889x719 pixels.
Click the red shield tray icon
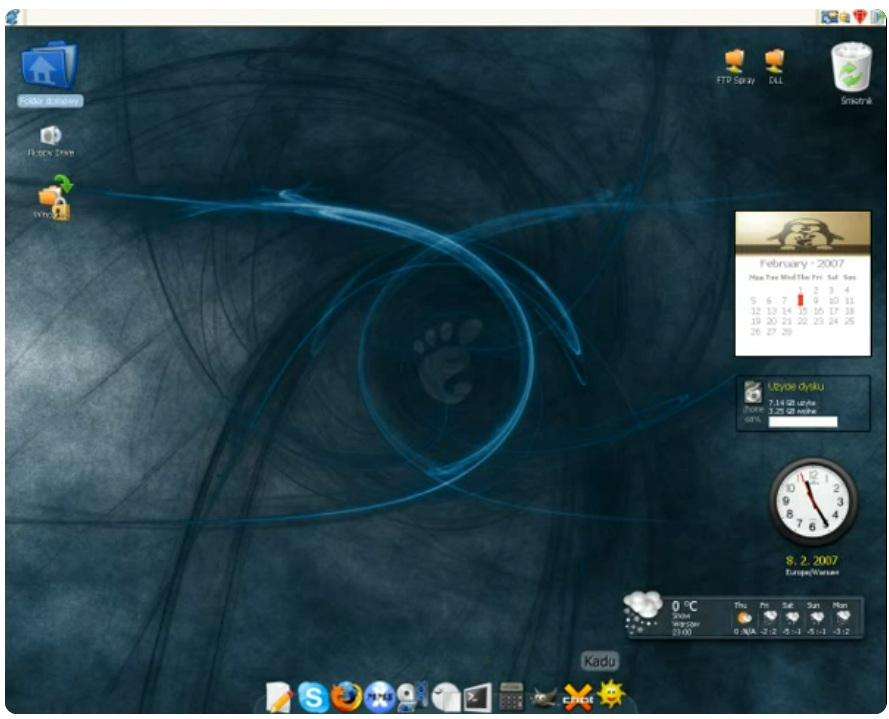pos(860,17)
